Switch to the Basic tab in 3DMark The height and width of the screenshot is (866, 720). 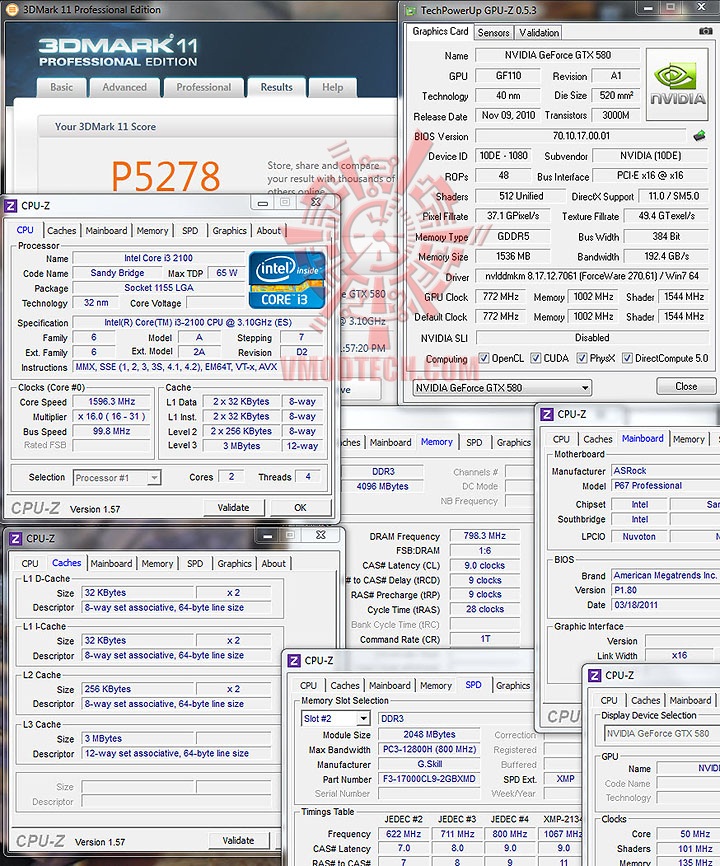point(61,87)
